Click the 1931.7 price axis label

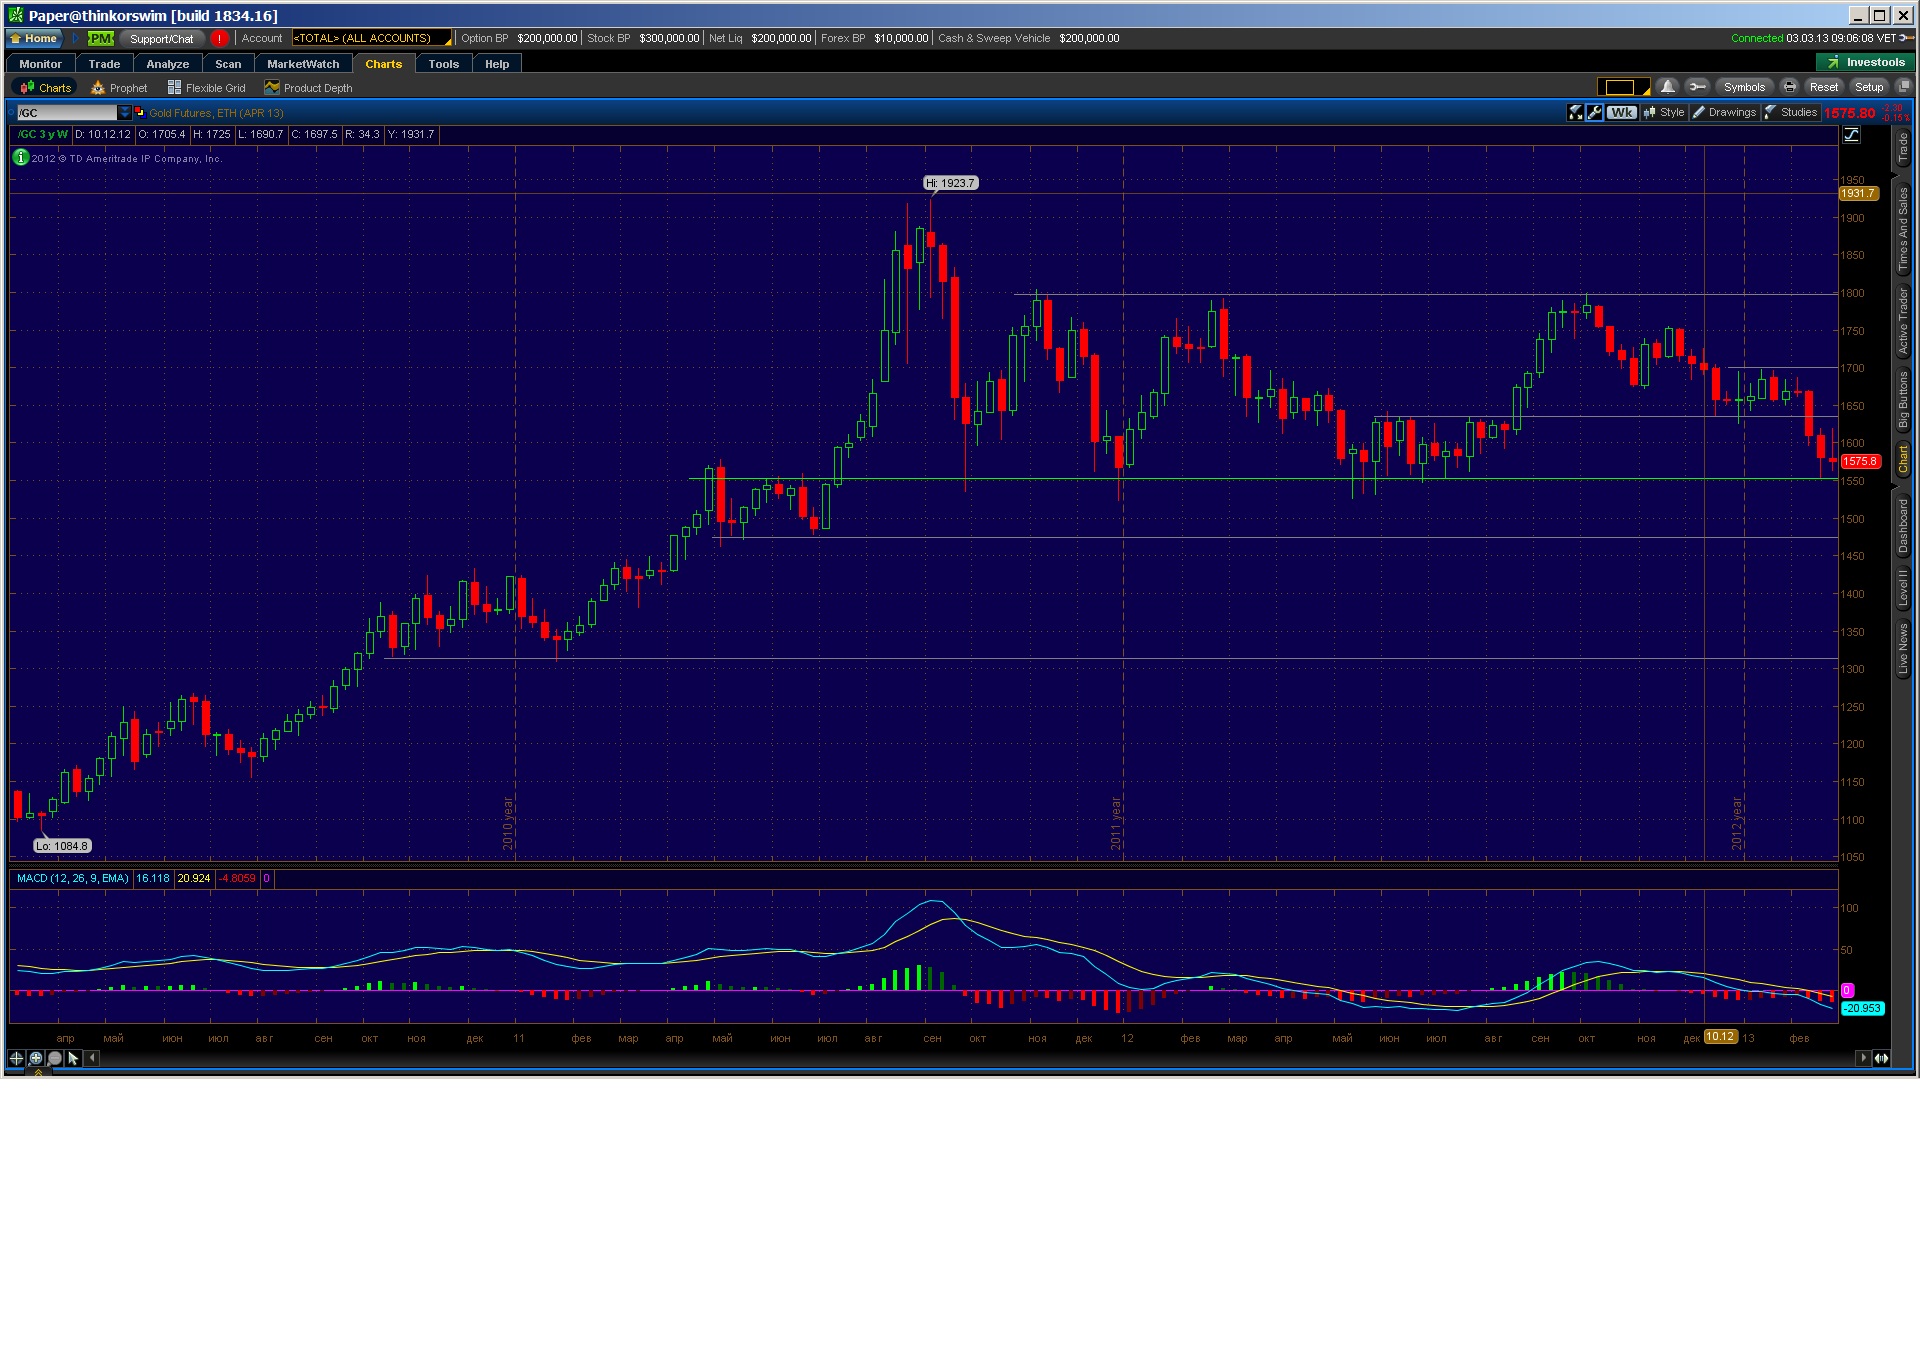[1859, 193]
